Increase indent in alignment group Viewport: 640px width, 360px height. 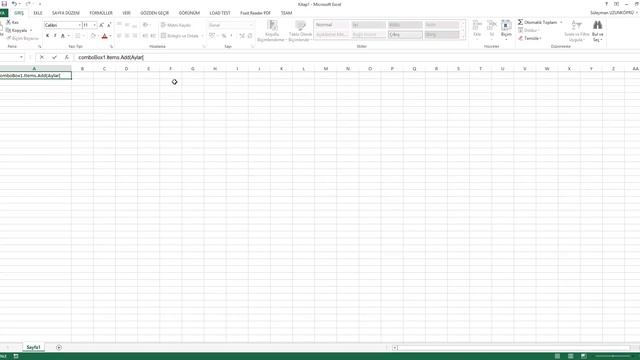pos(153,36)
